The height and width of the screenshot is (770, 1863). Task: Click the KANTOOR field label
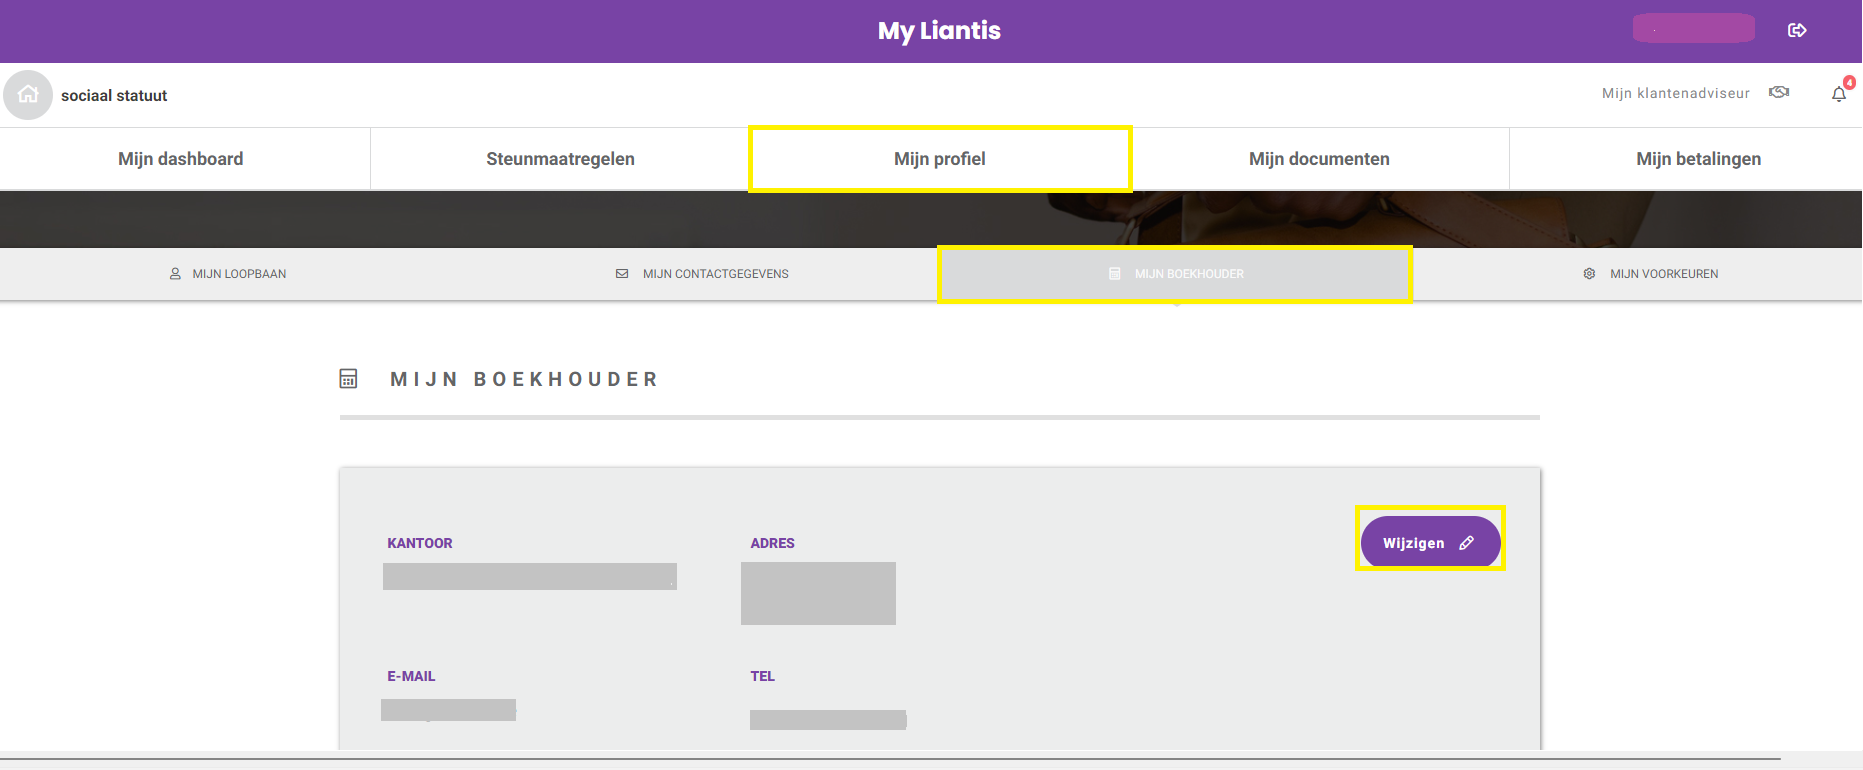420,543
